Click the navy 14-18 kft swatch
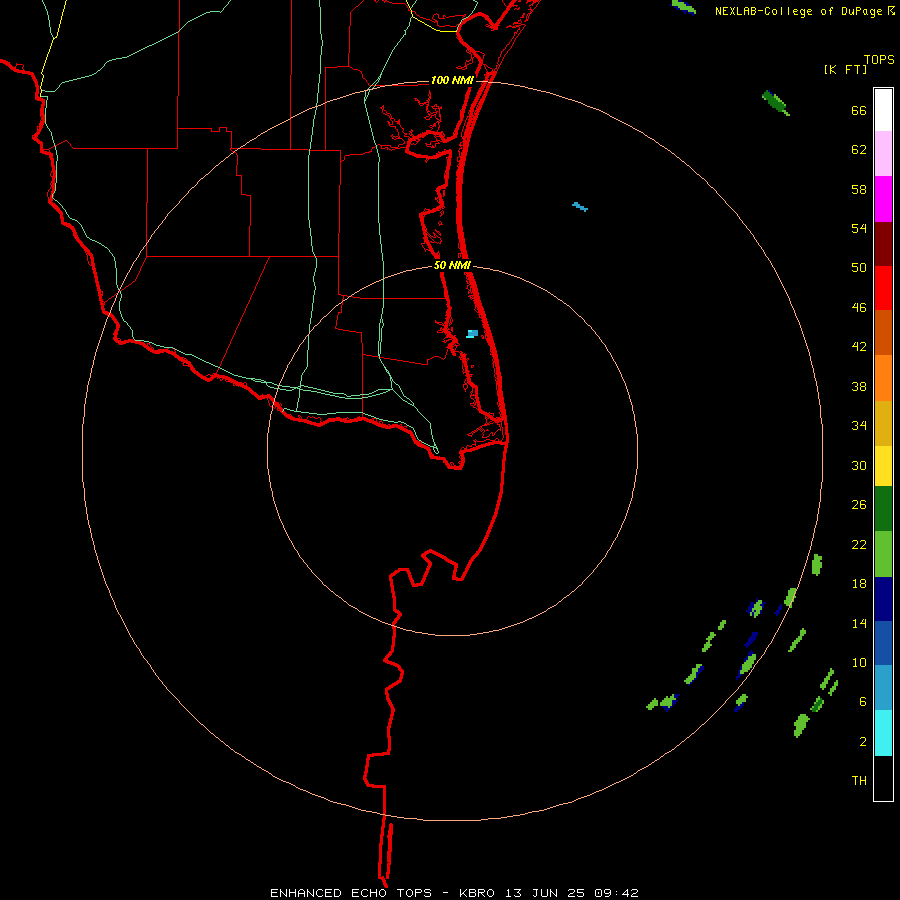The image size is (900, 900). coord(883,599)
